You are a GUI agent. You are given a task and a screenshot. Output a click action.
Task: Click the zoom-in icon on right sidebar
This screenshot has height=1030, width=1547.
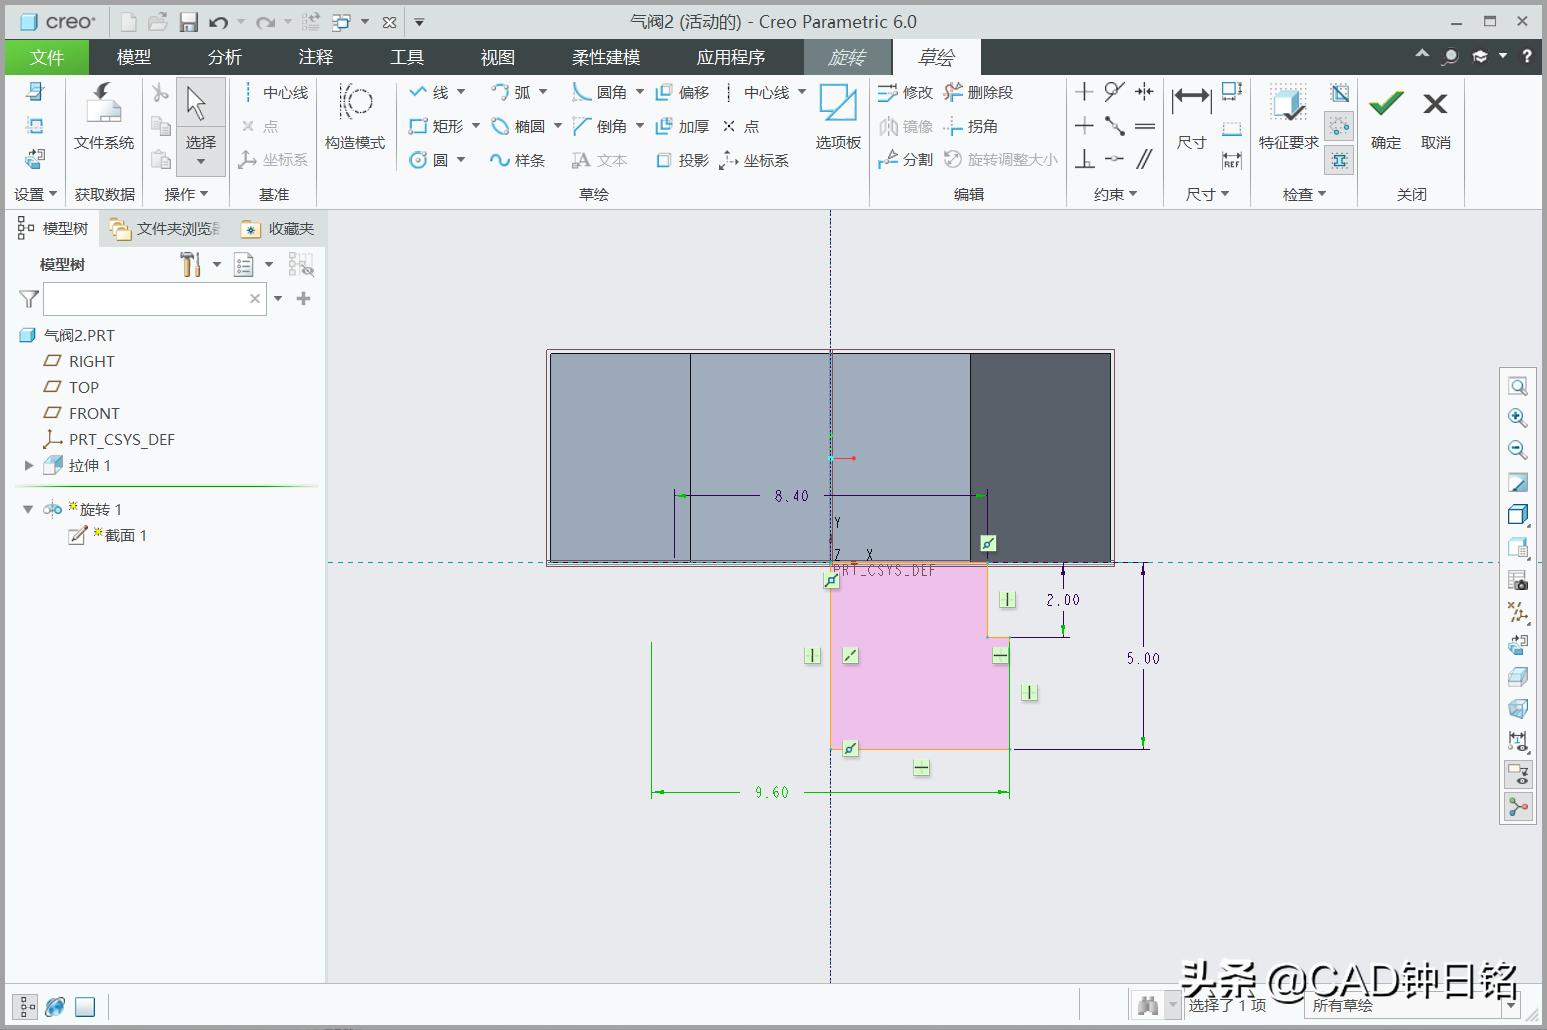pos(1518,418)
